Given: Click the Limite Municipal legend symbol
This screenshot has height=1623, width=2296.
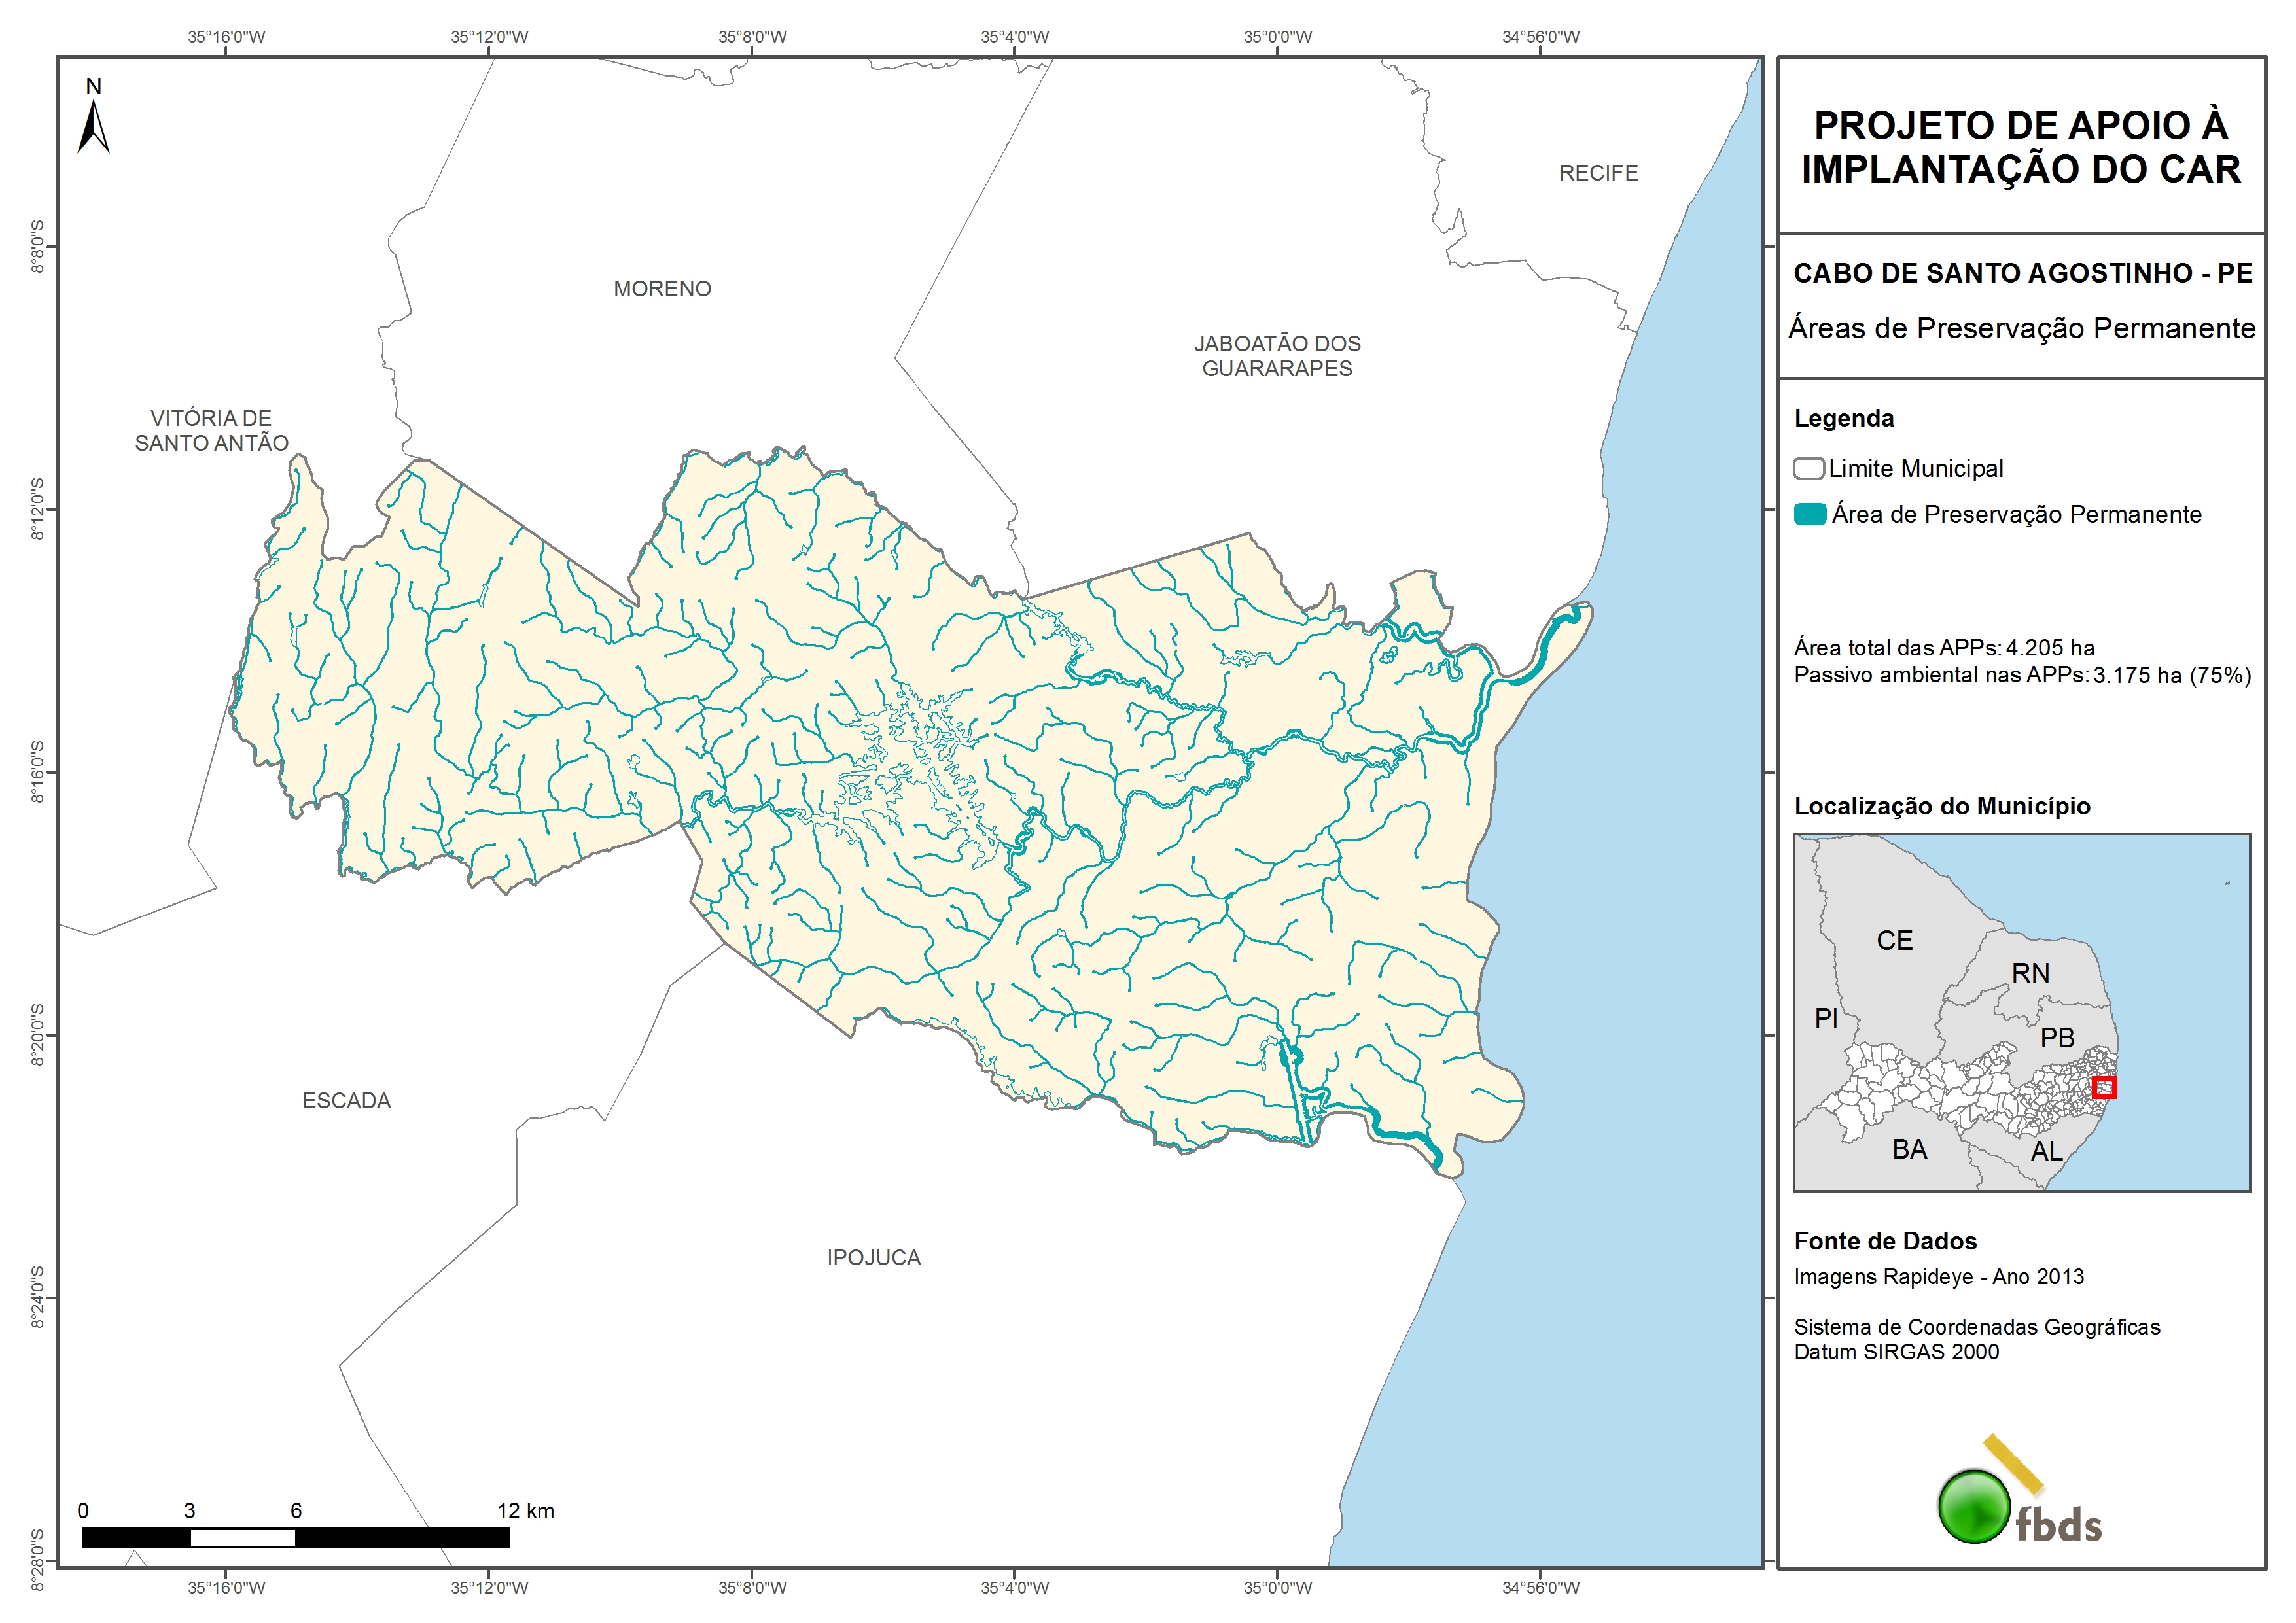Looking at the screenshot, I should click(x=1808, y=468).
